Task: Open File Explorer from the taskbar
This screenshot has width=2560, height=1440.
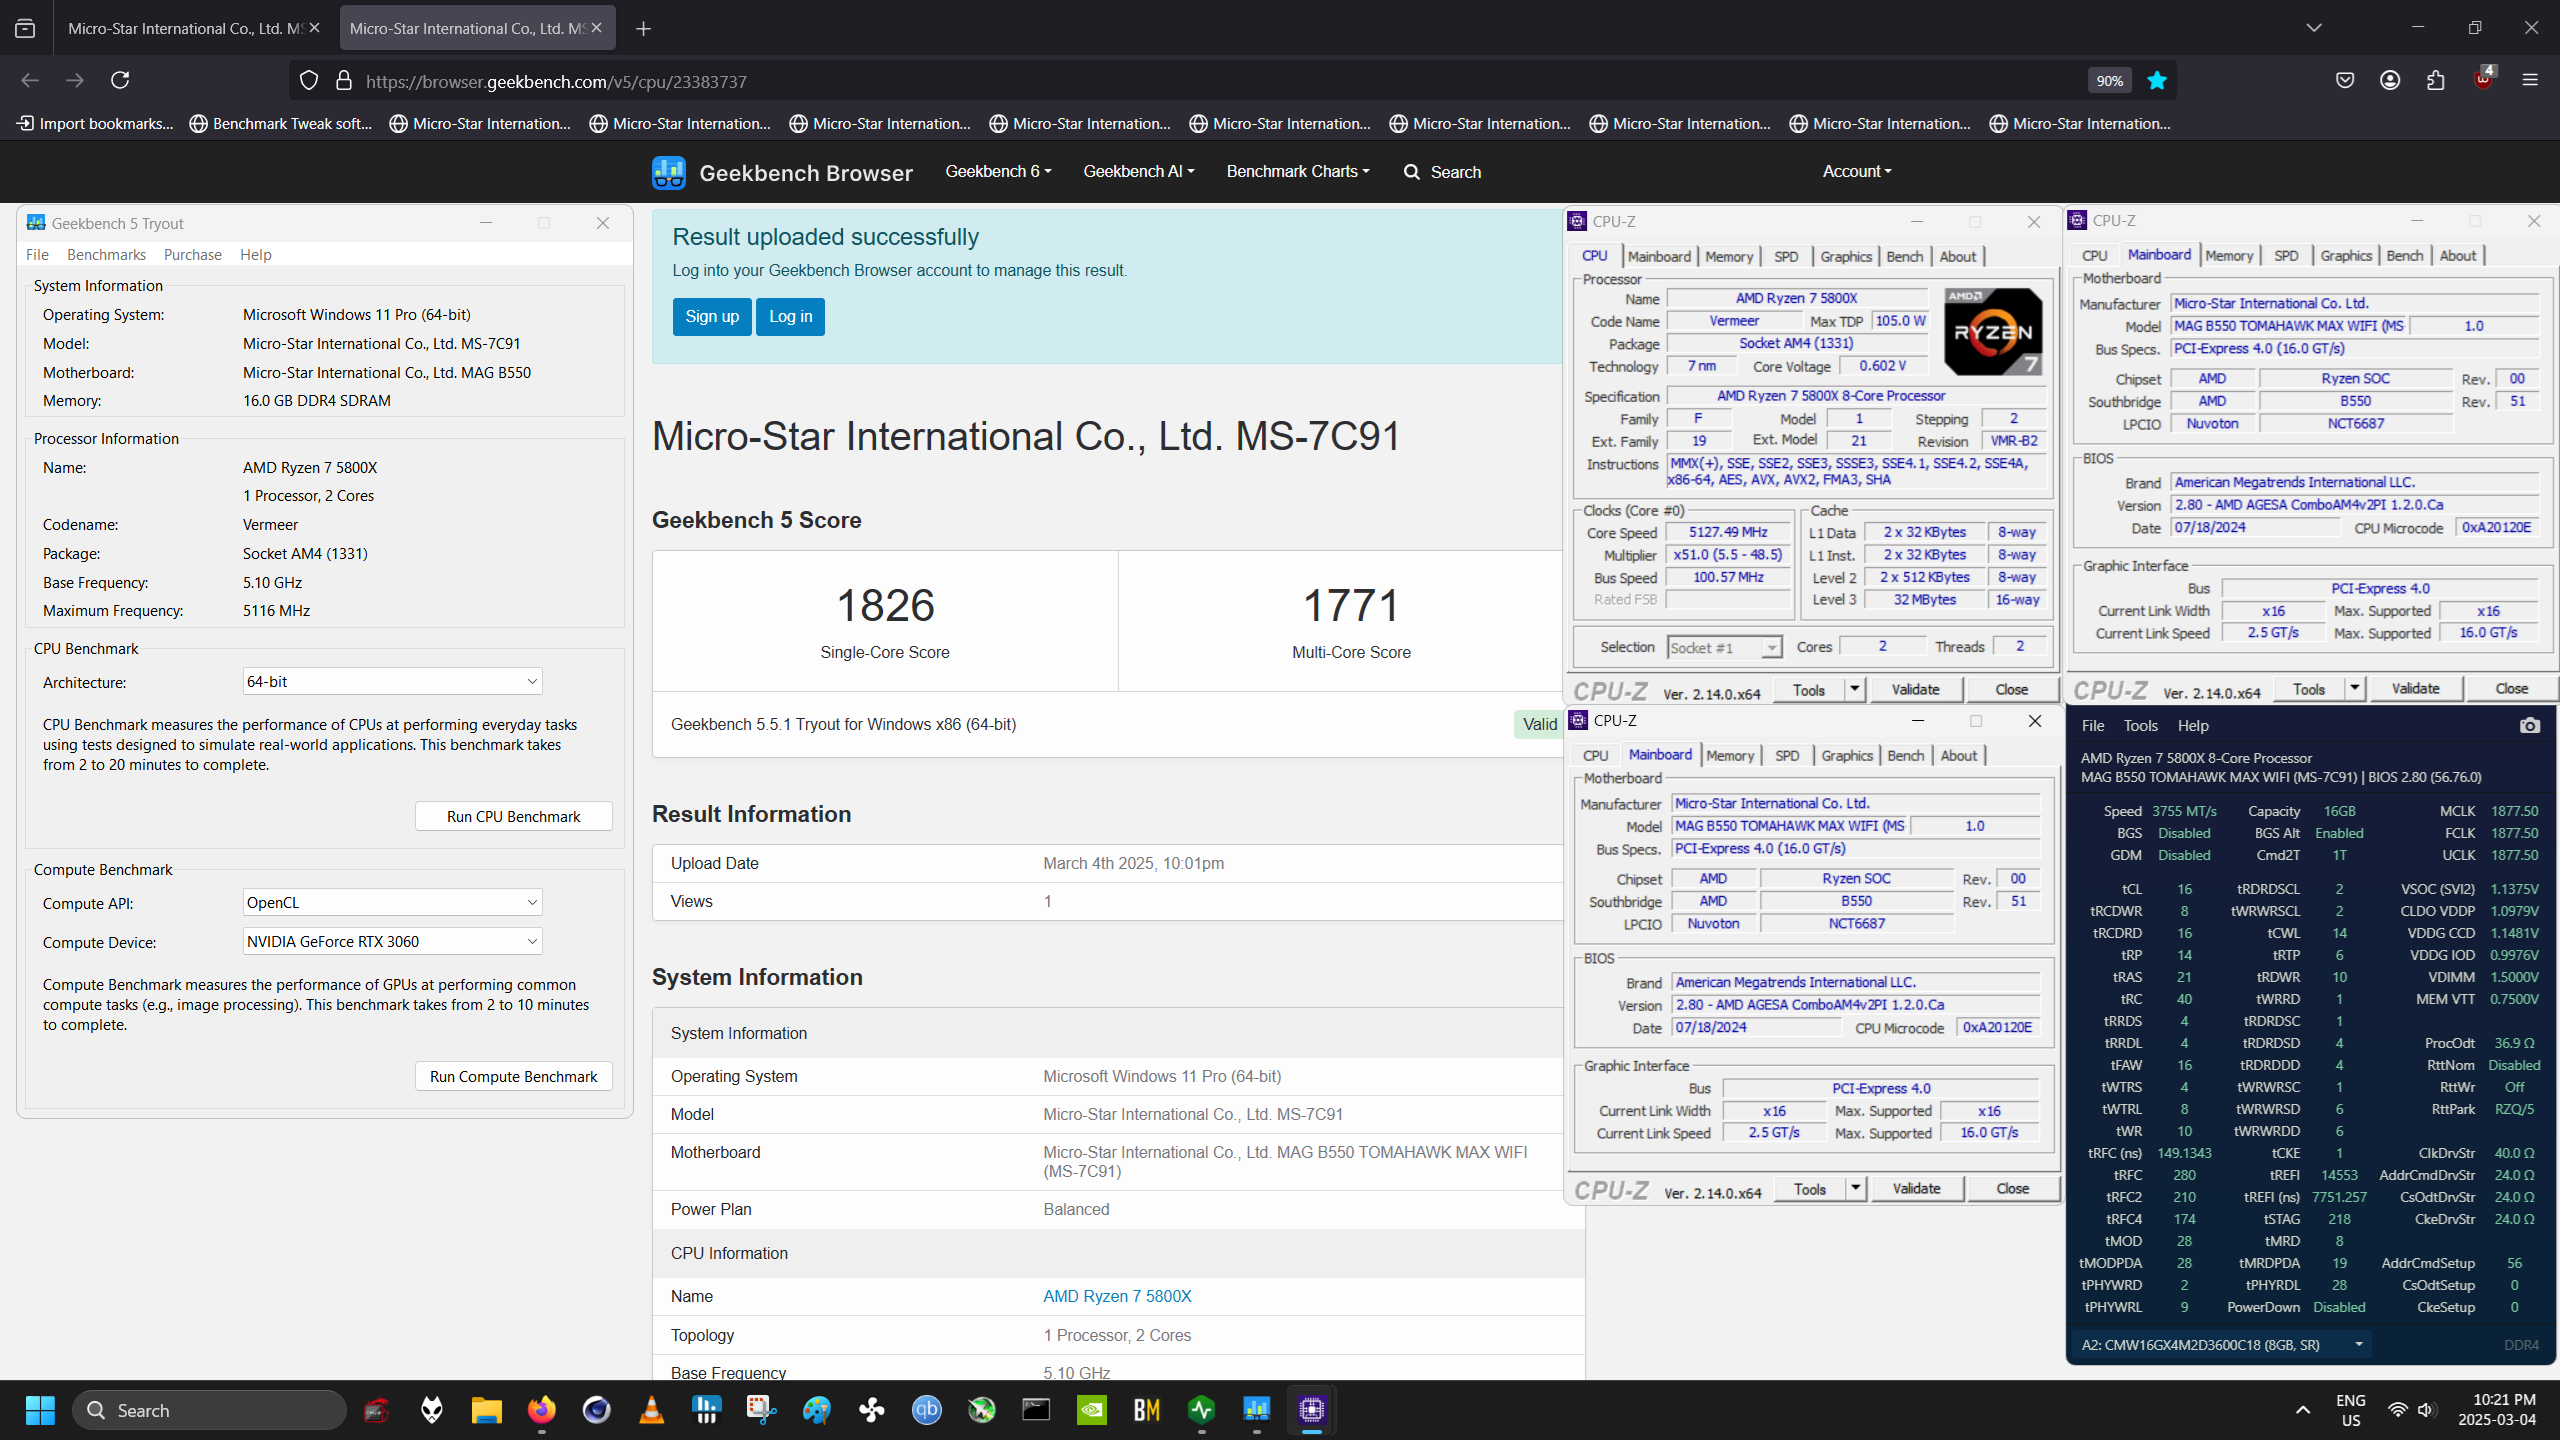Action: tap(487, 1410)
